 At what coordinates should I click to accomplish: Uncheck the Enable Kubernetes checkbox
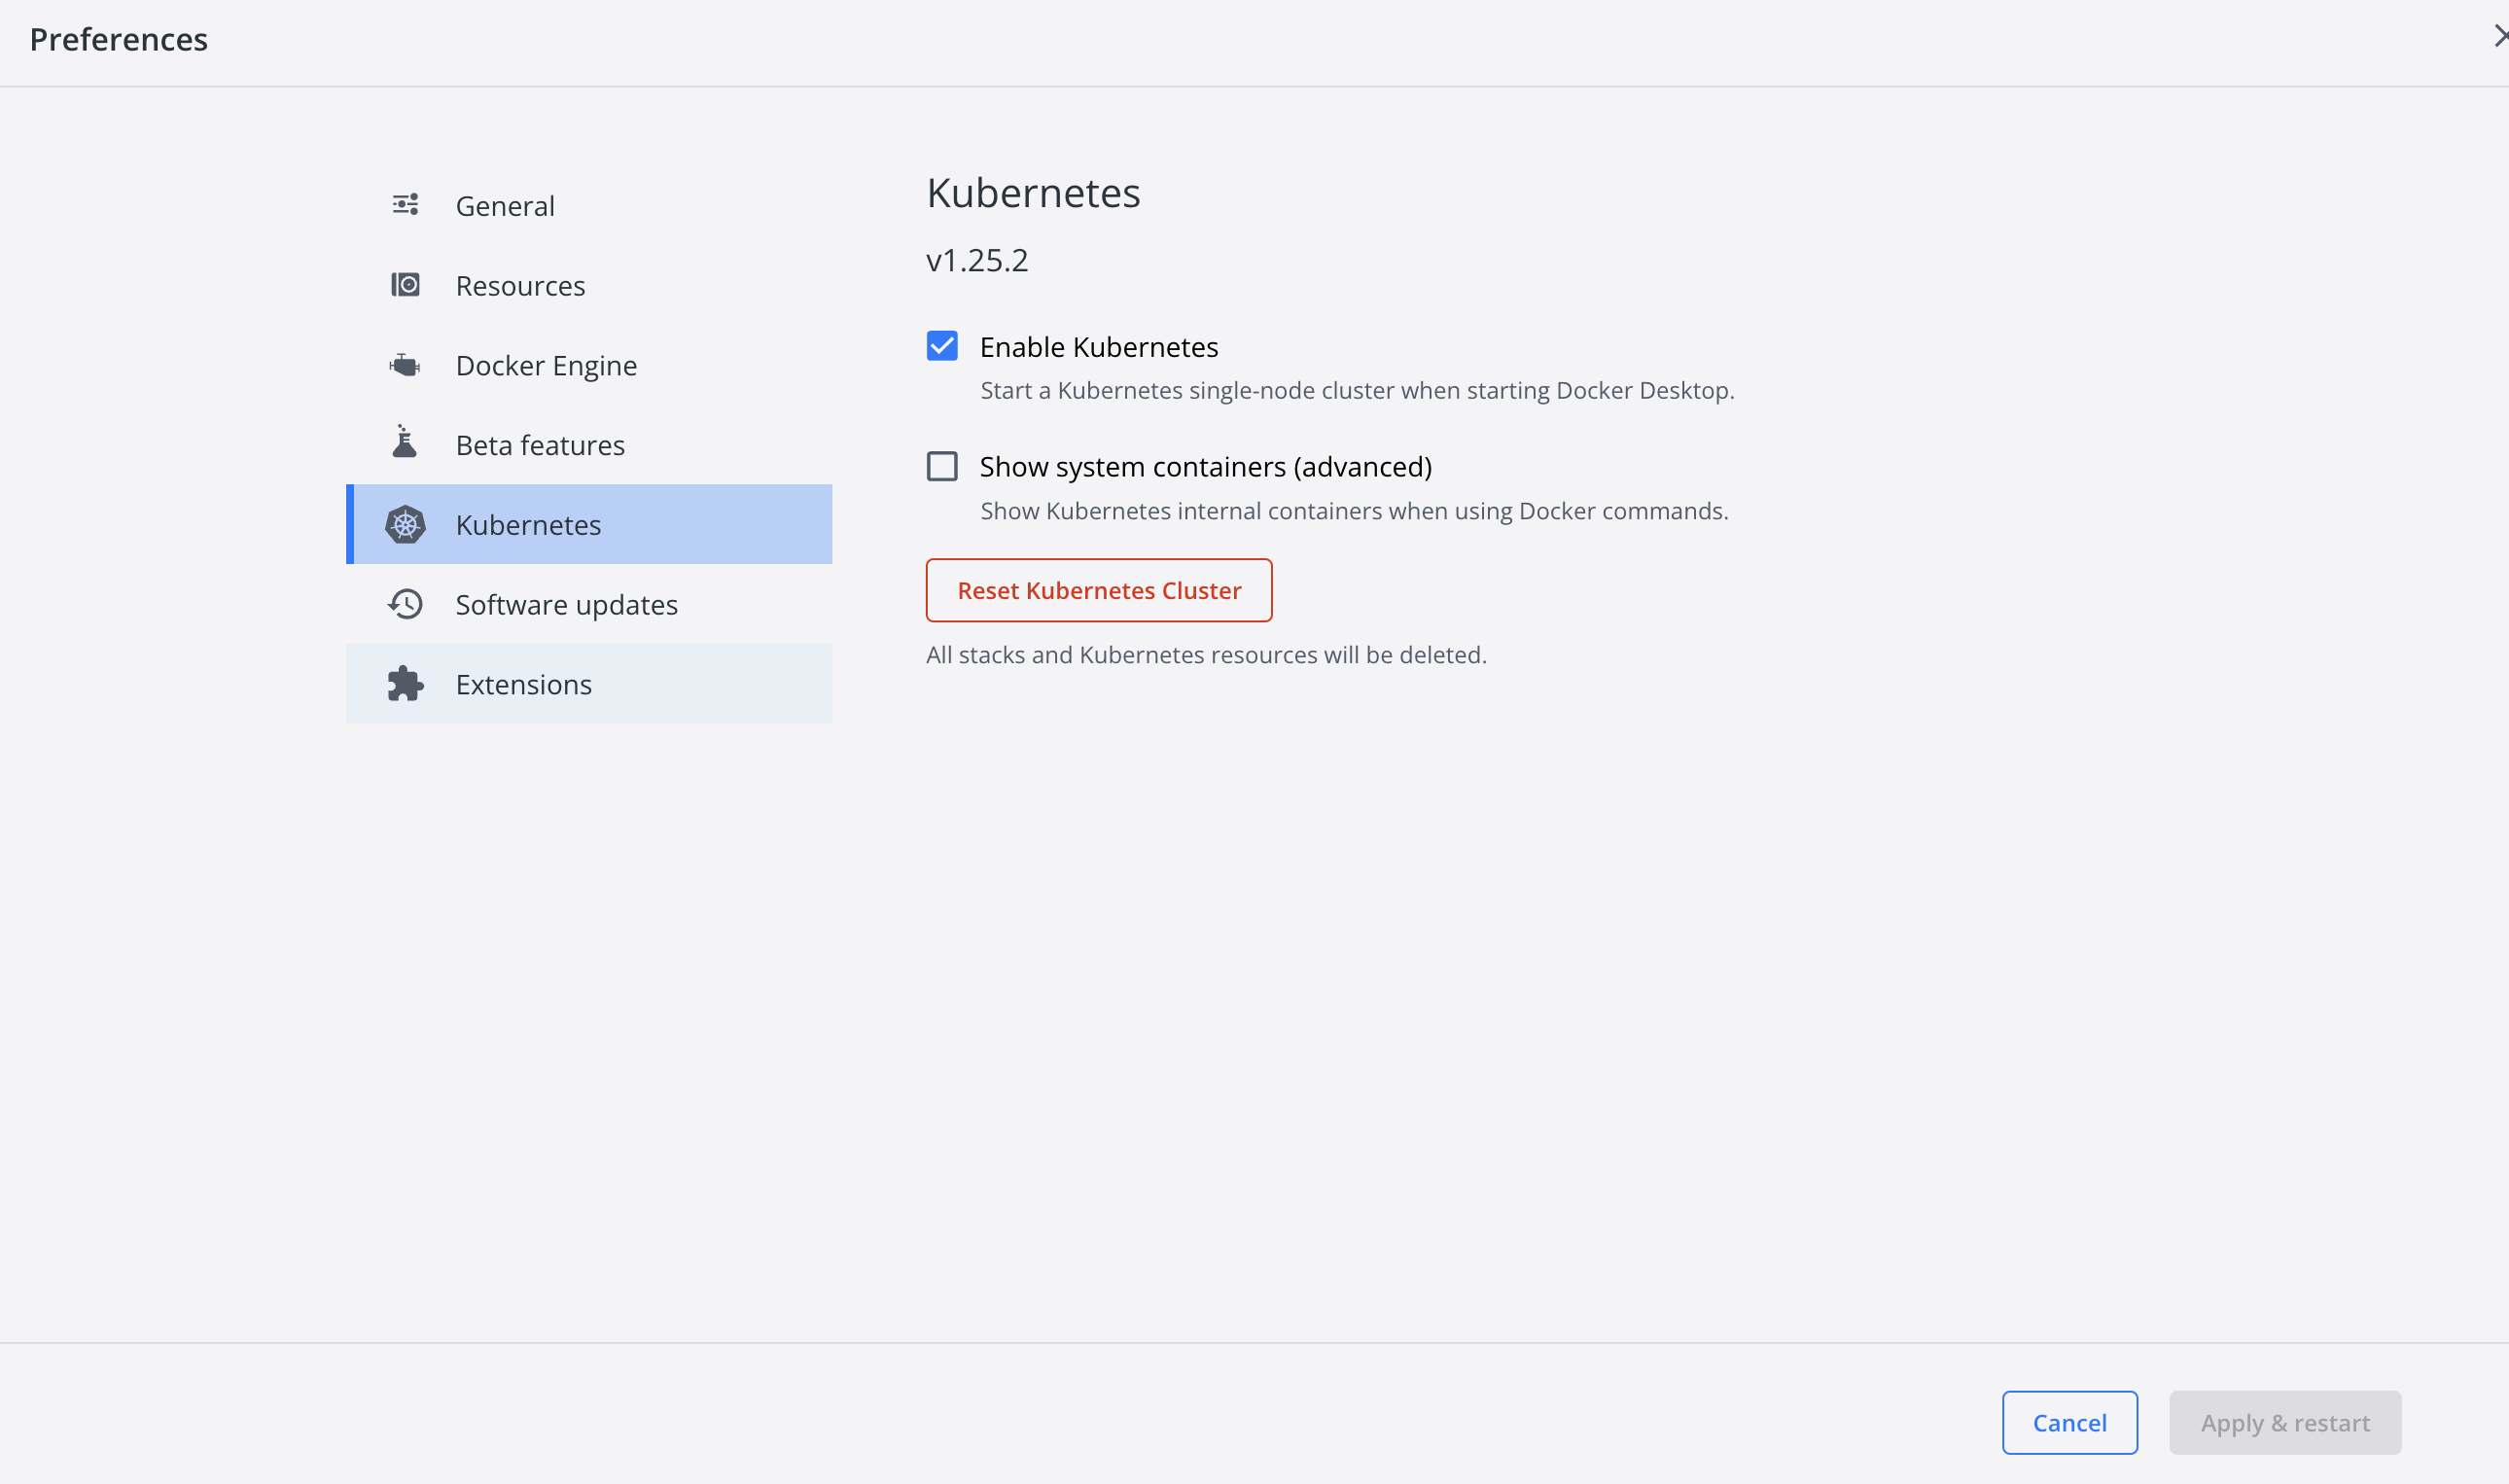(942, 346)
